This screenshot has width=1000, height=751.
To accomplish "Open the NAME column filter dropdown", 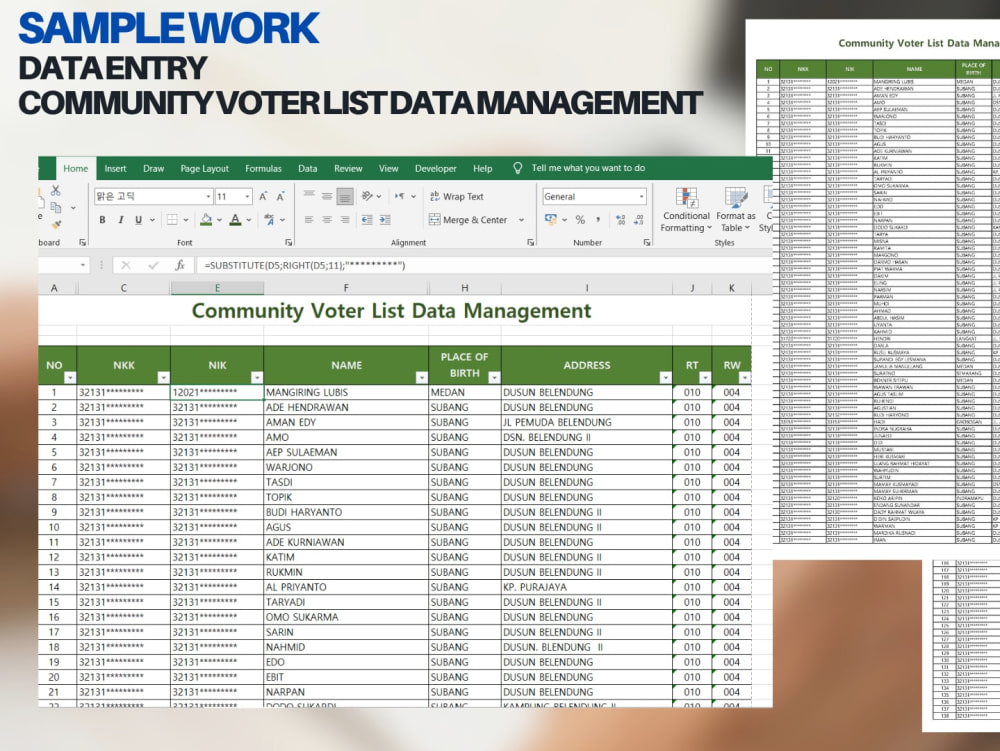I will tap(422, 377).
